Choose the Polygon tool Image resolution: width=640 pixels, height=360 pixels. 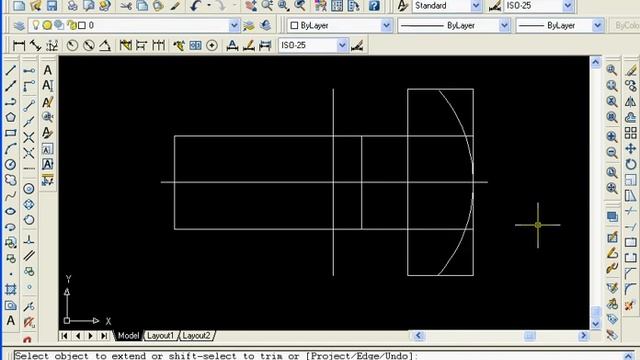tap(11, 118)
